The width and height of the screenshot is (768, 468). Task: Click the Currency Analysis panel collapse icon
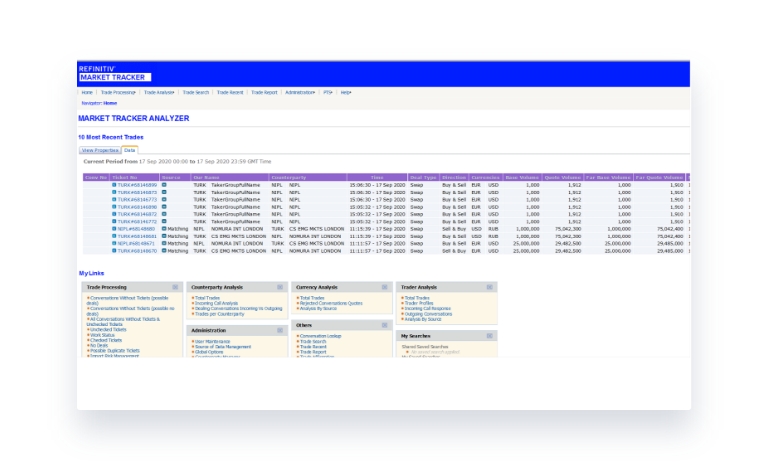tap(385, 287)
